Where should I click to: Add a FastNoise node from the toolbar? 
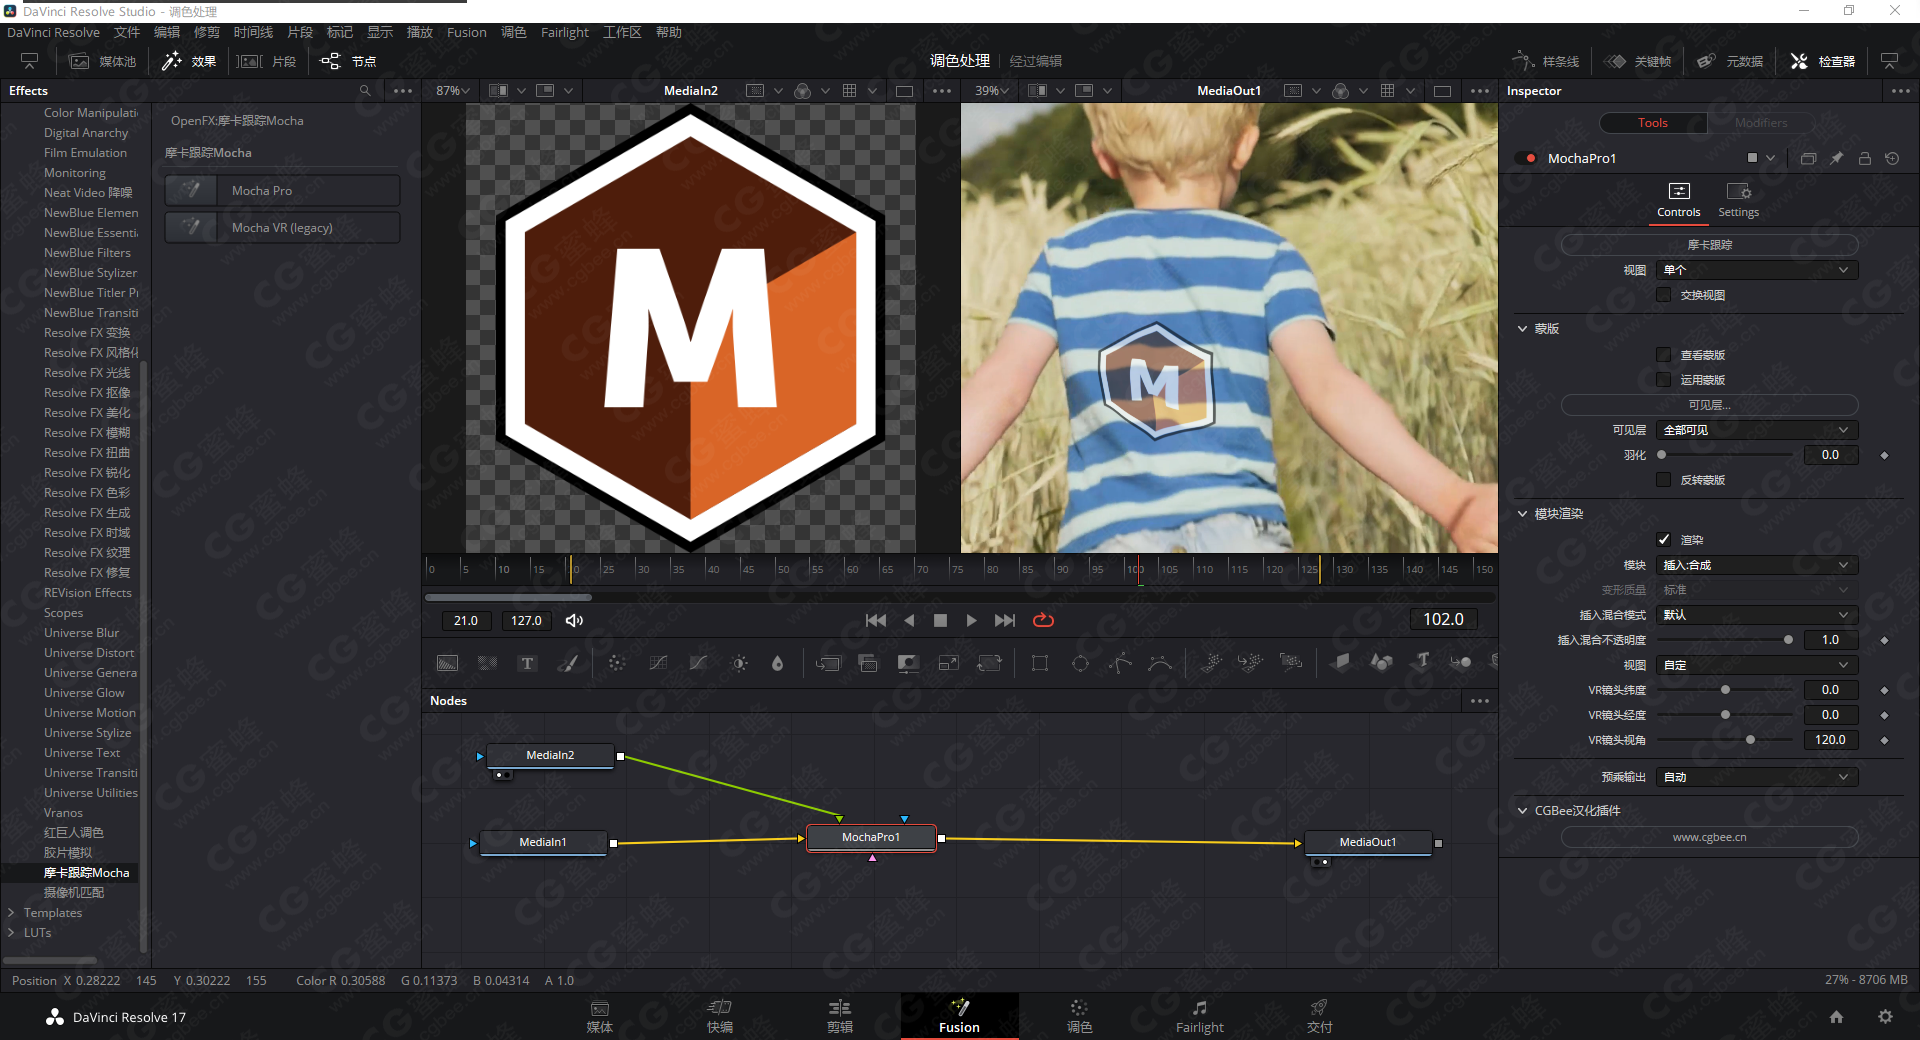coord(487,663)
